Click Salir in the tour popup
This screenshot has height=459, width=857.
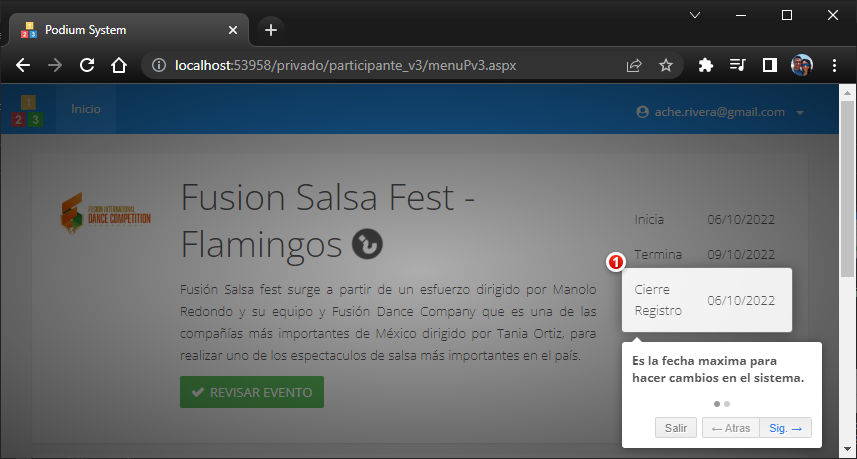pos(676,428)
